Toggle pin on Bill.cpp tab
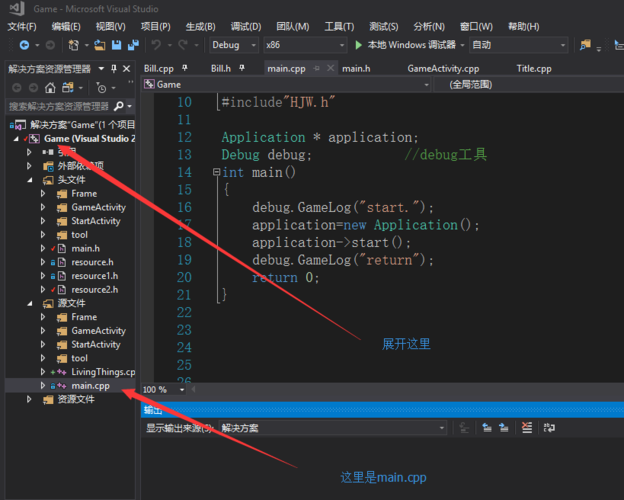This screenshot has height=500, width=624. coord(185,68)
